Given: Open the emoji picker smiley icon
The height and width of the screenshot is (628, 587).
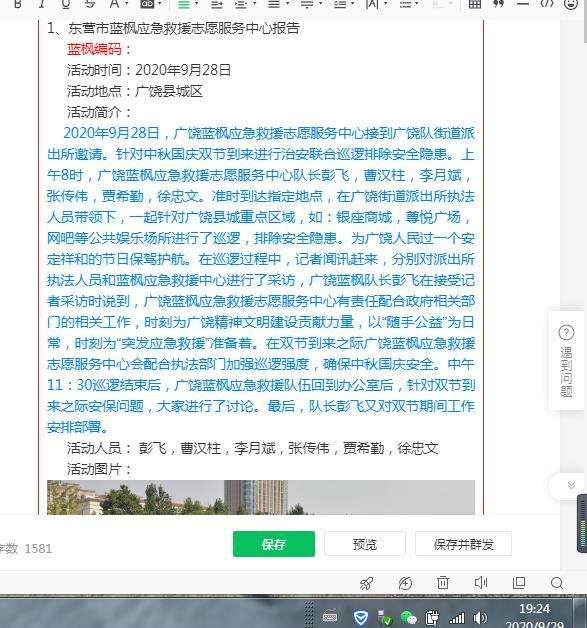Looking at the screenshot, I should pyautogui.click(x=571, y=4).
